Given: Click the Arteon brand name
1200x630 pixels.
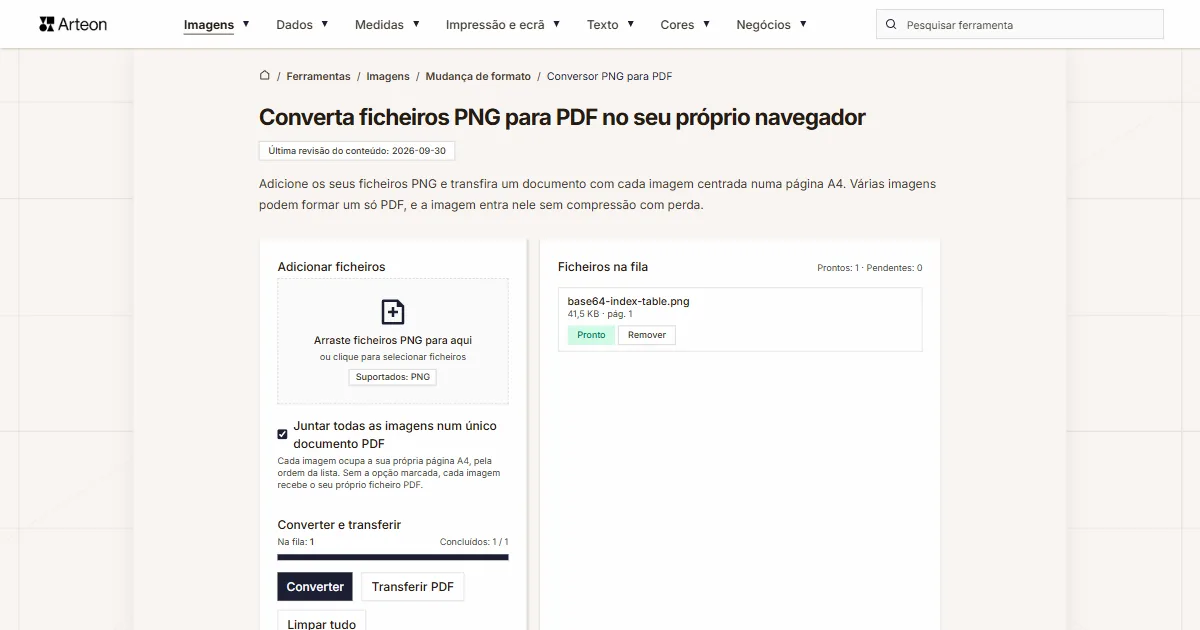Looking at the screenshot, I should 83,24.
